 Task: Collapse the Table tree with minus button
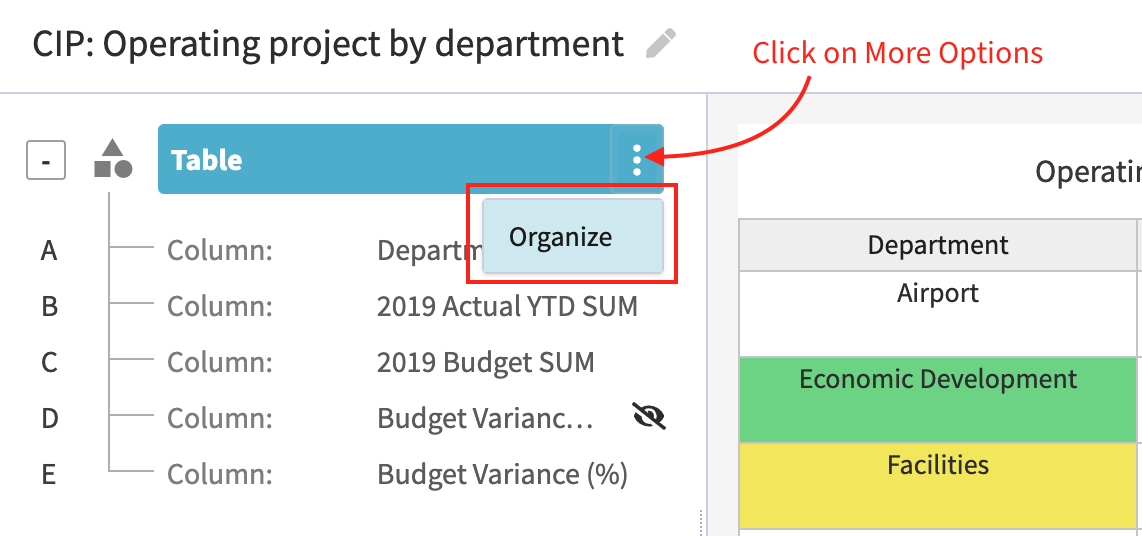pos(46,159)
